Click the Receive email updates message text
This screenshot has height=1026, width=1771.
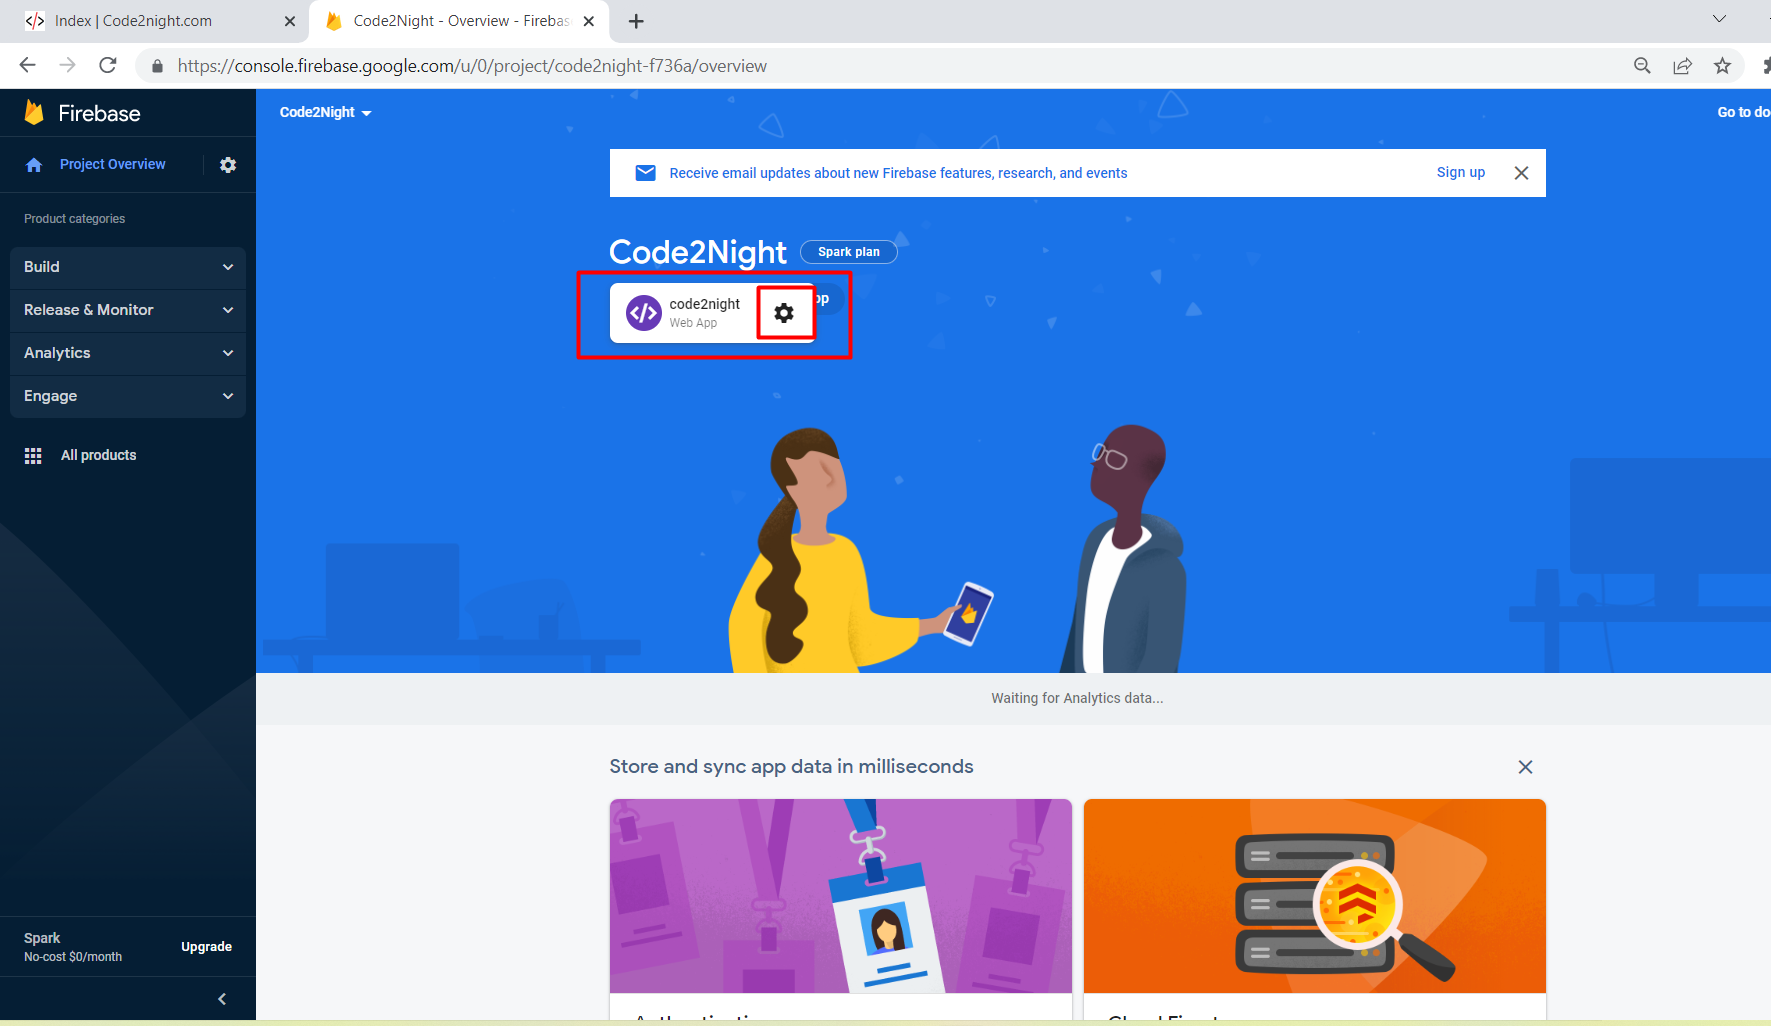(898, 173)
